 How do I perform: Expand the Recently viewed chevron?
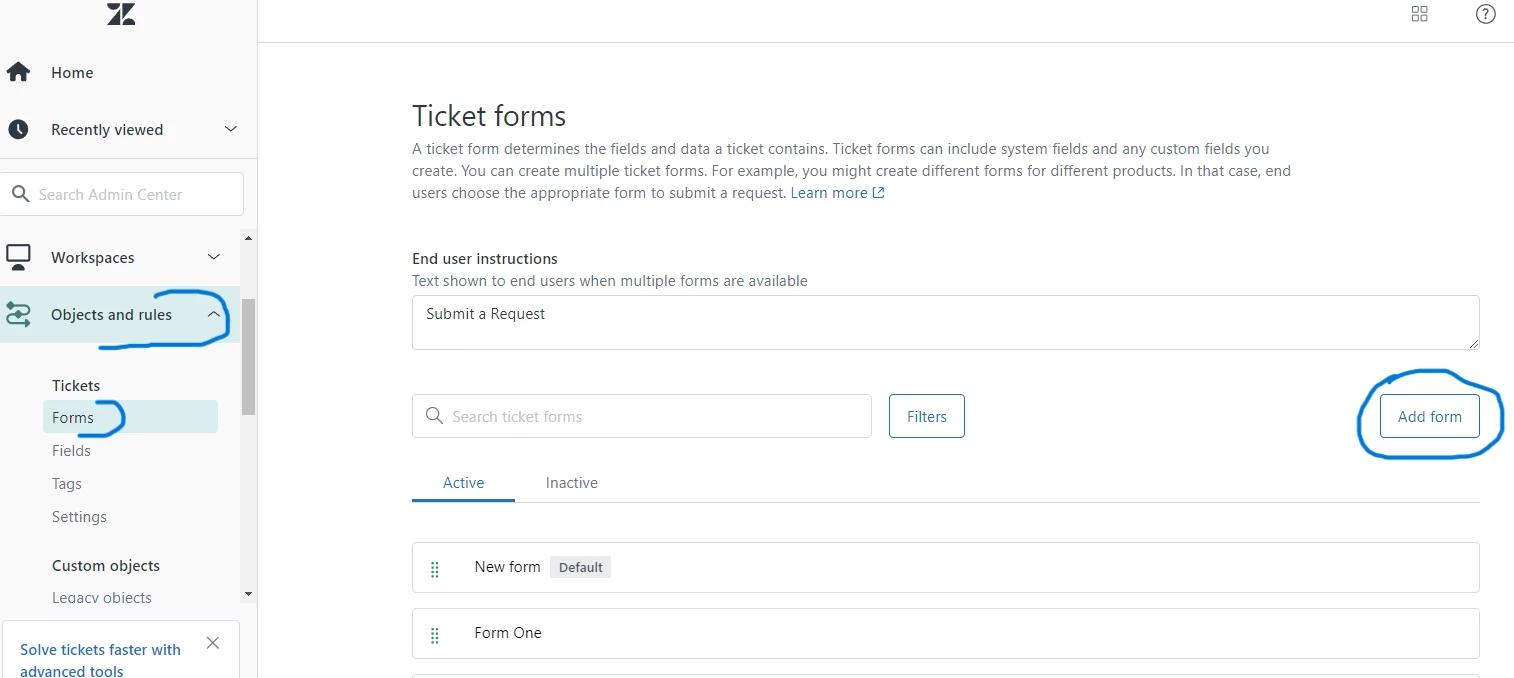231,129
